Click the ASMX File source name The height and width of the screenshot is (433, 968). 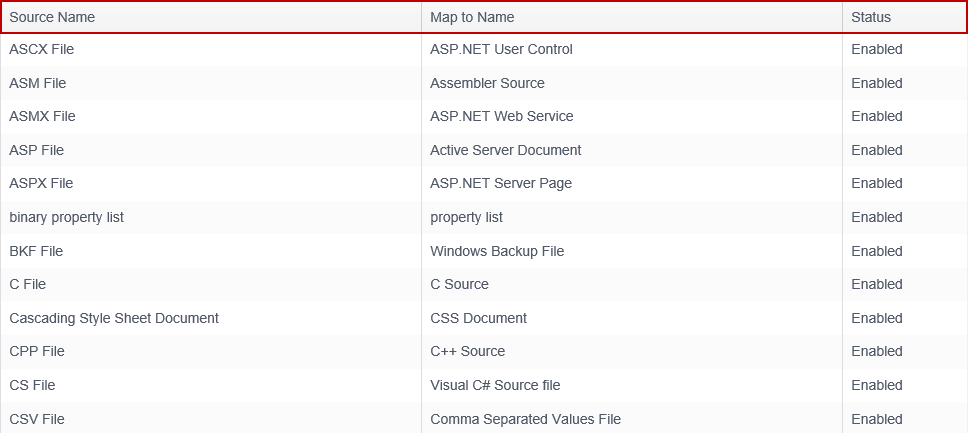pyautogui.click(x=43, y=116)
